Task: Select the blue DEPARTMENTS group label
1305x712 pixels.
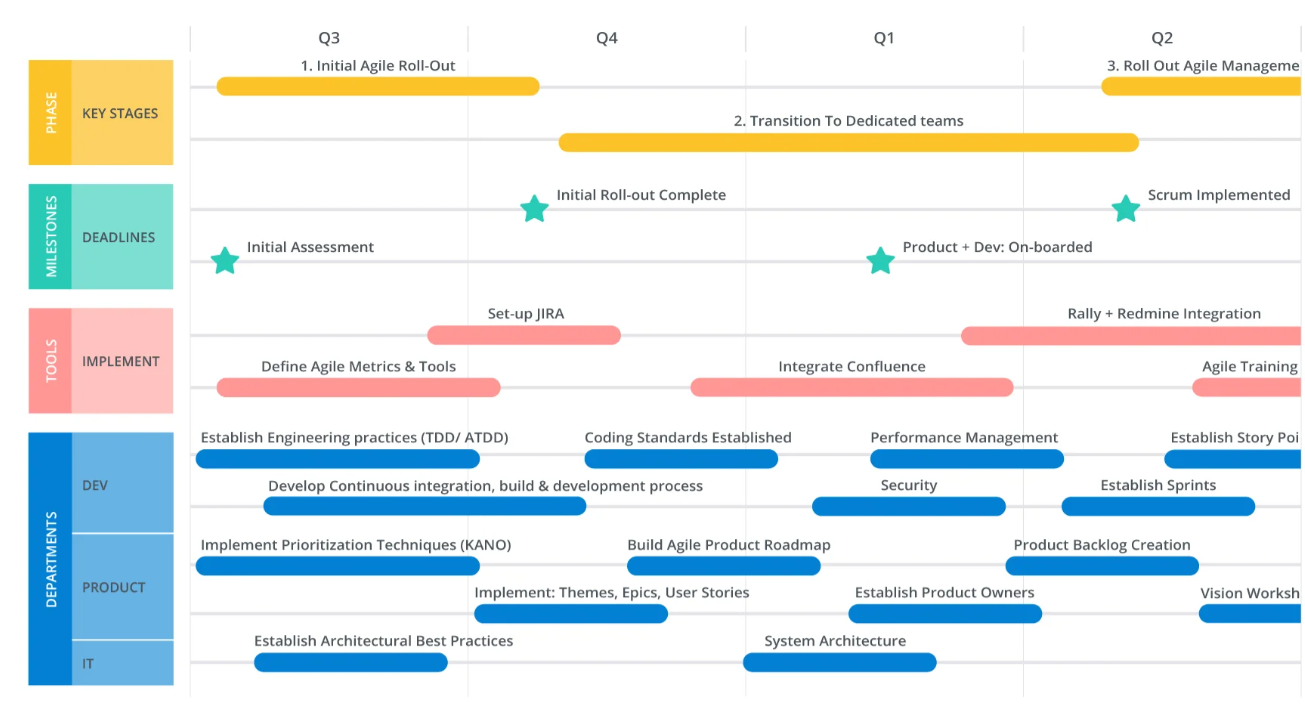Action: [x=50, y=559]
